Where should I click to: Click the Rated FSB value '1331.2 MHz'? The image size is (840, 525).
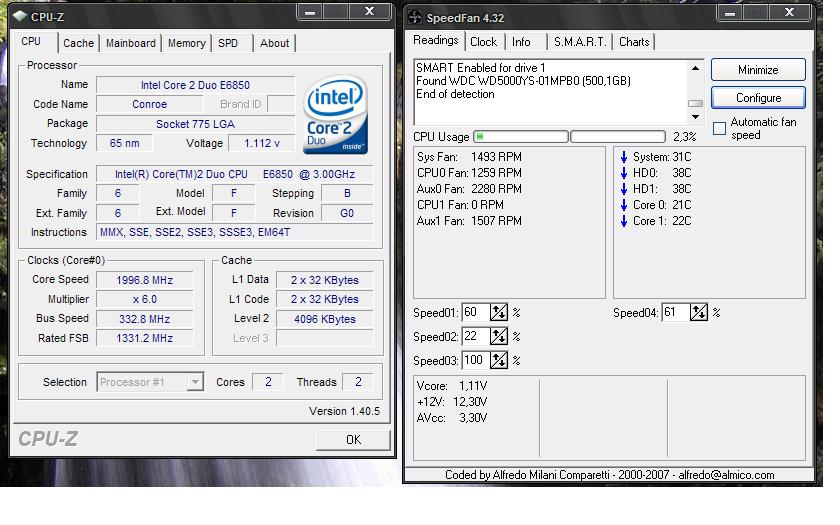[144, 339]
